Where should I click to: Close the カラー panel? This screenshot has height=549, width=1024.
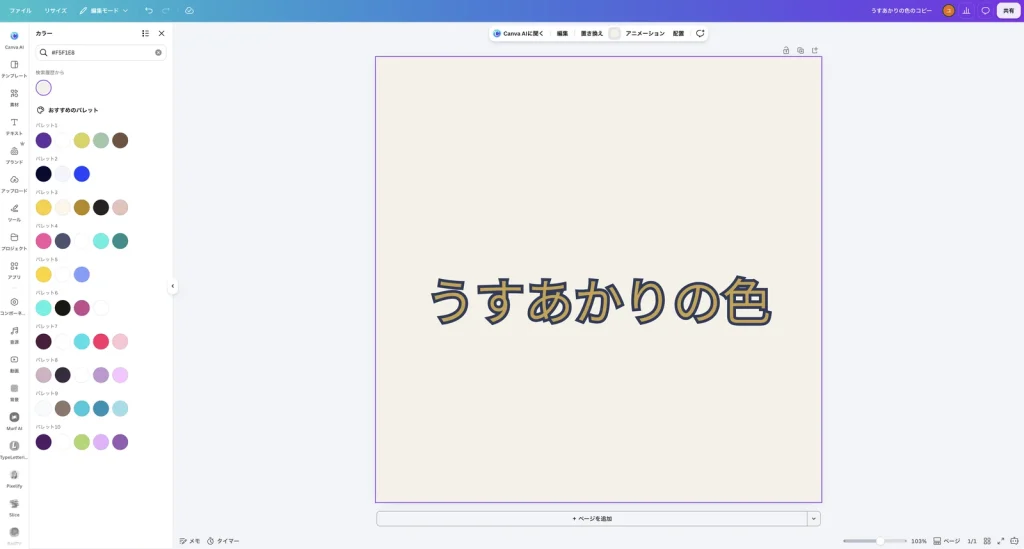(x=161, y=33)
